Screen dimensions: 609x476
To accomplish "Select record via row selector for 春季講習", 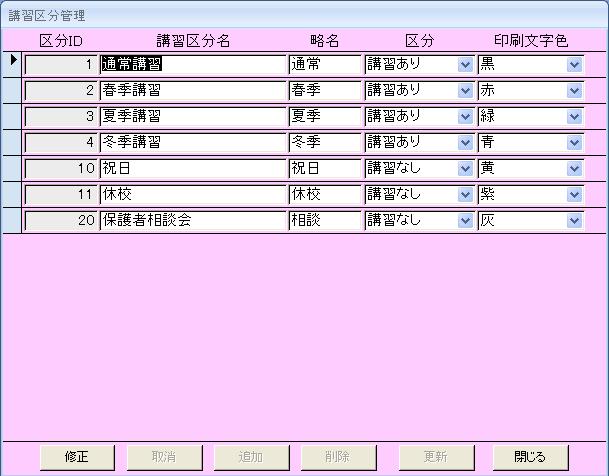I will click(12, 90).
